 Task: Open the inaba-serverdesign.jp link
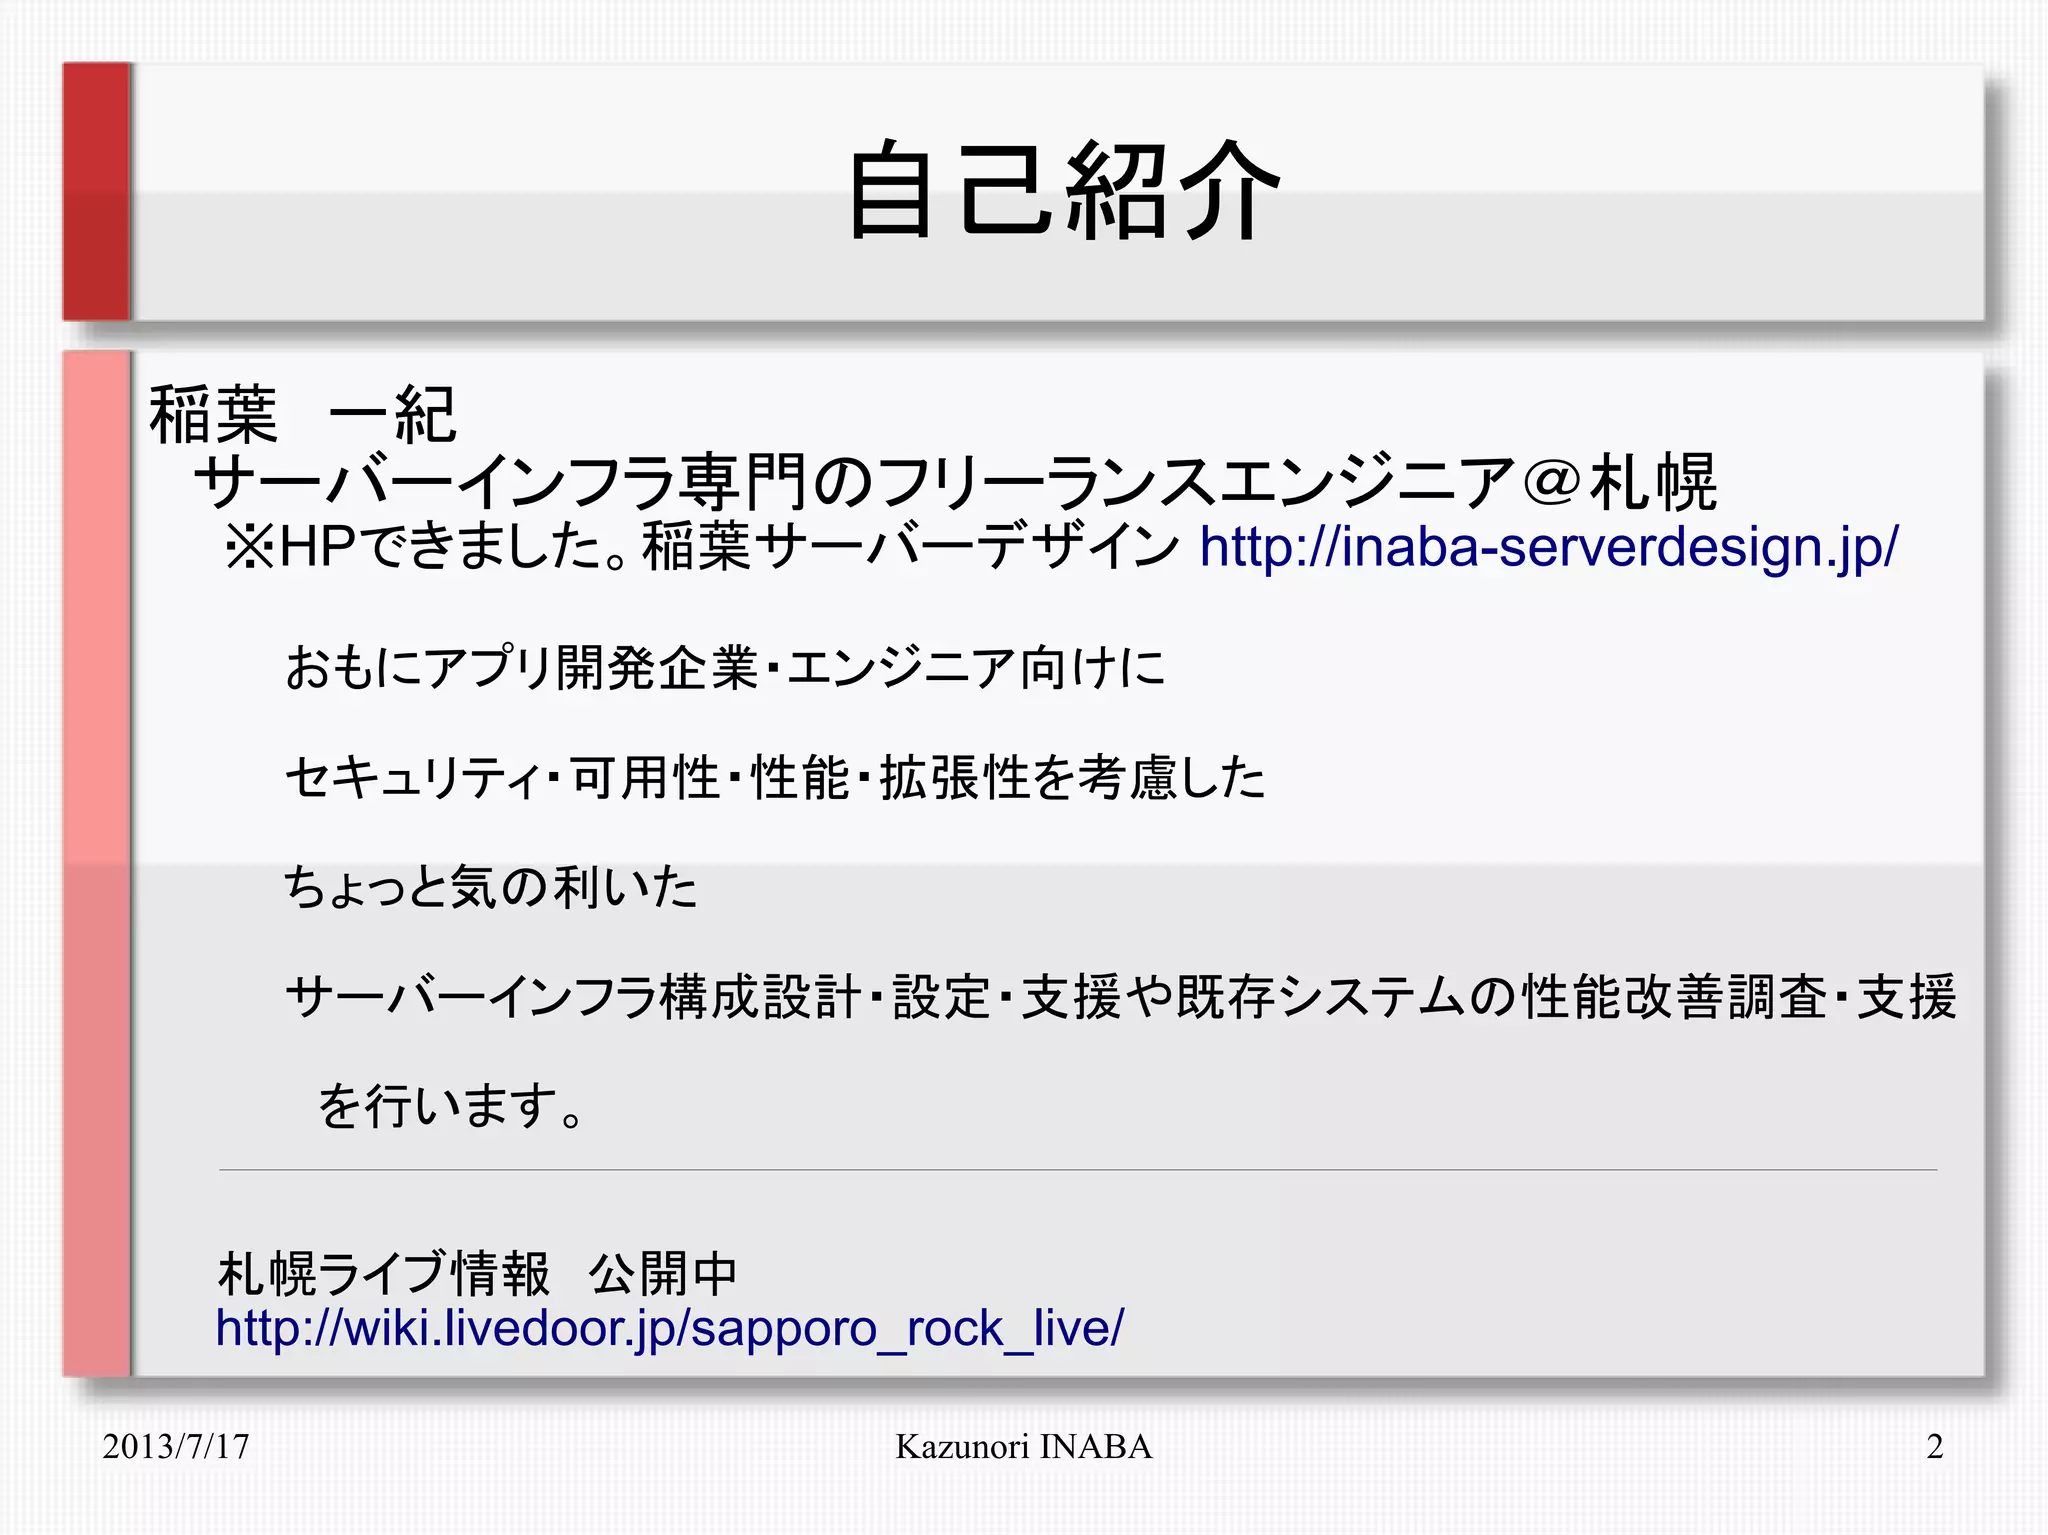(x=1548, y=548)
